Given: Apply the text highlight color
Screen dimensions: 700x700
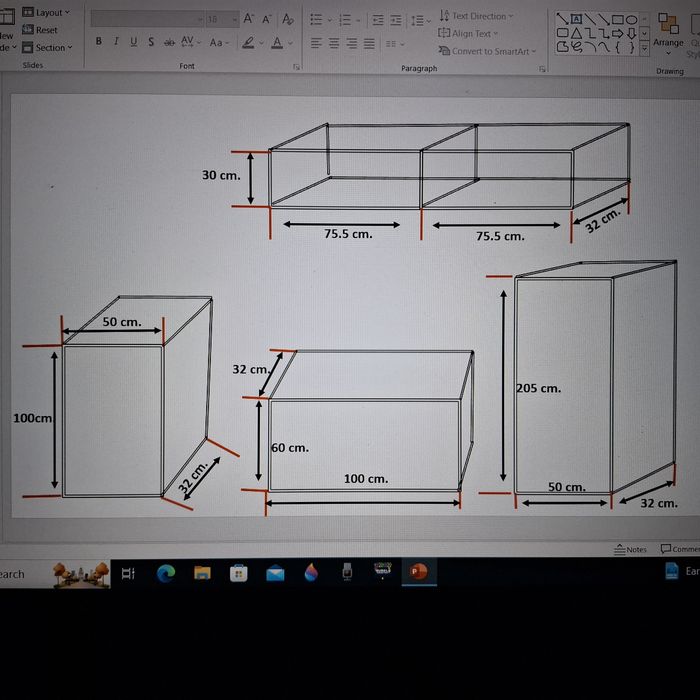Looking at the screenshot, I should 248,43.
